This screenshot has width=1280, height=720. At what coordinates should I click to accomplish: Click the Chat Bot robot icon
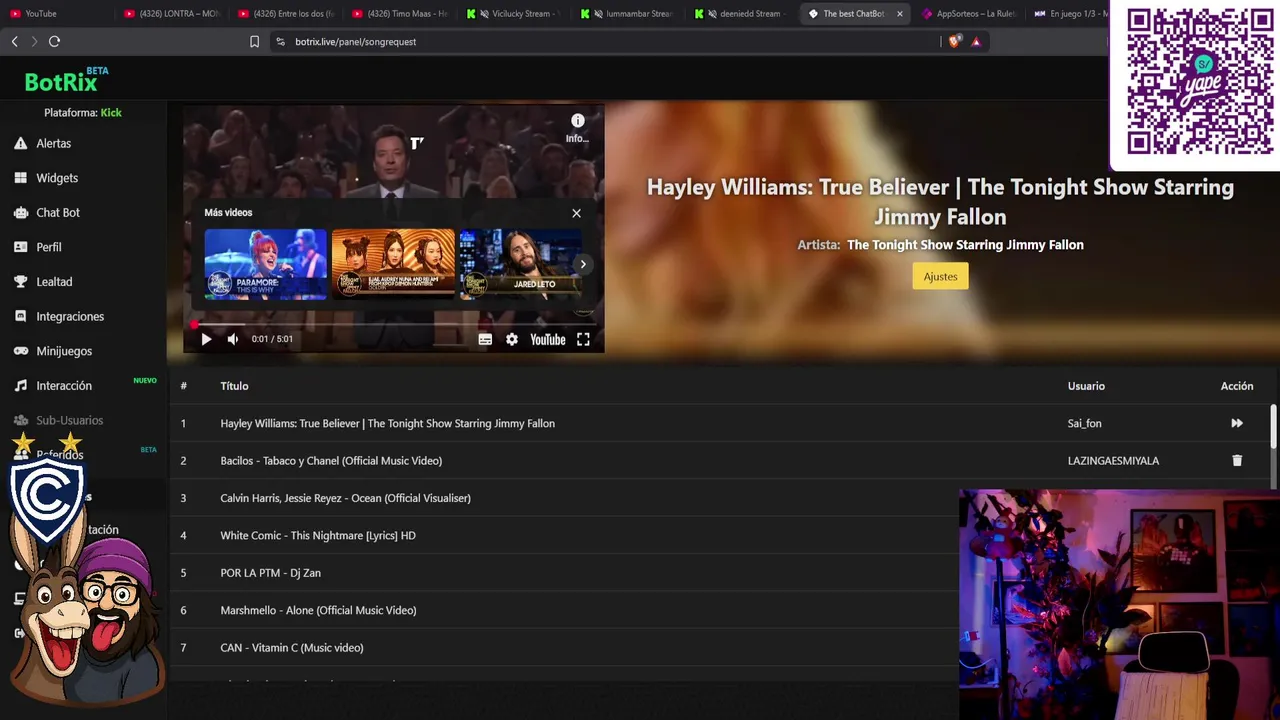click(20, 212)
